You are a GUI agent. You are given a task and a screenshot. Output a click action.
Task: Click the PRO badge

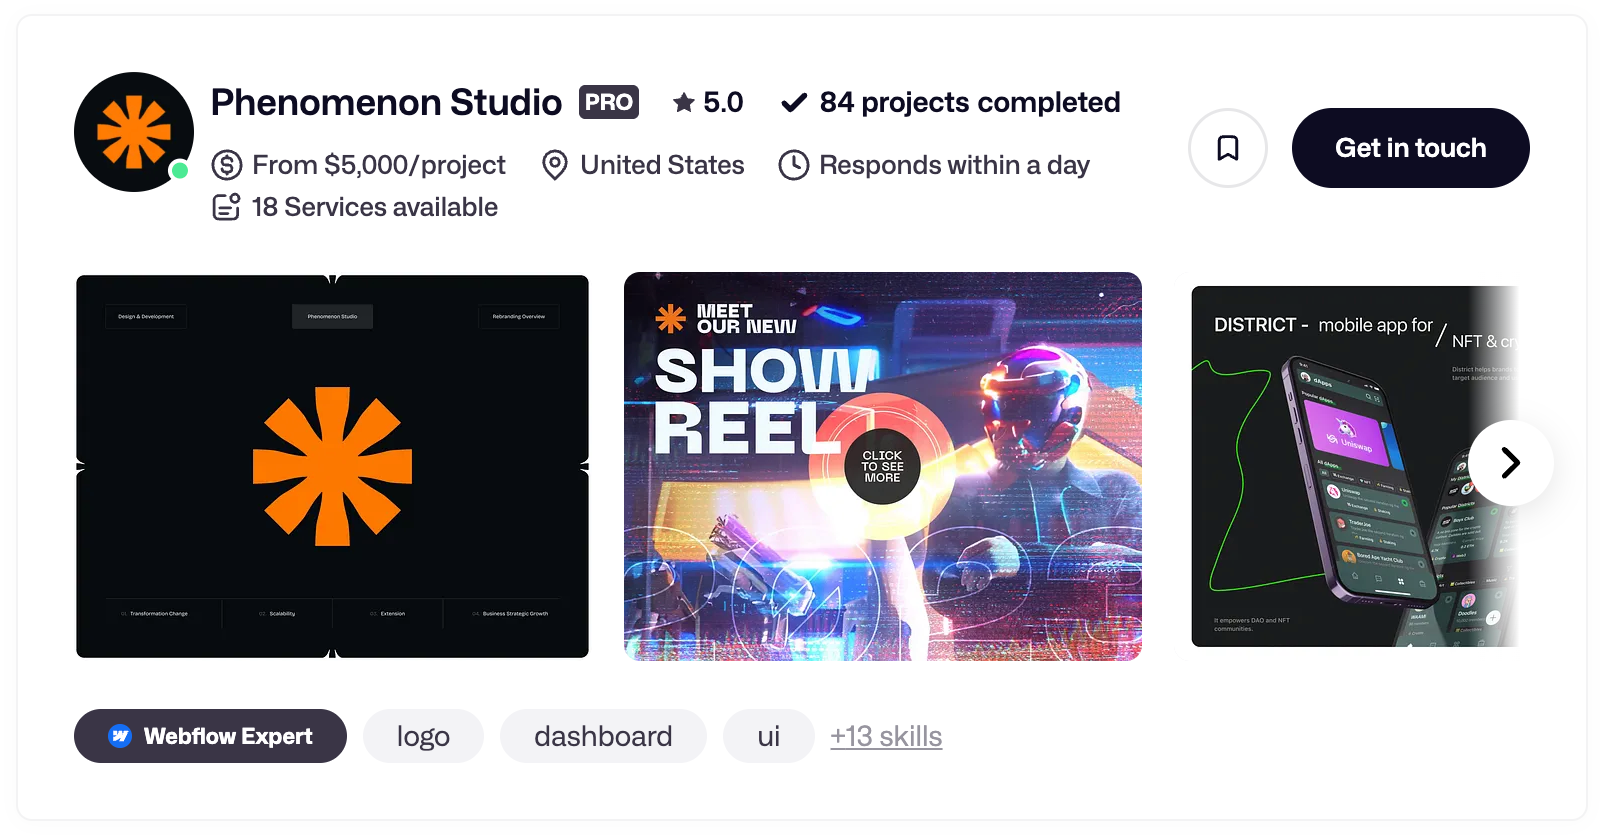click(x=608, y=102)
